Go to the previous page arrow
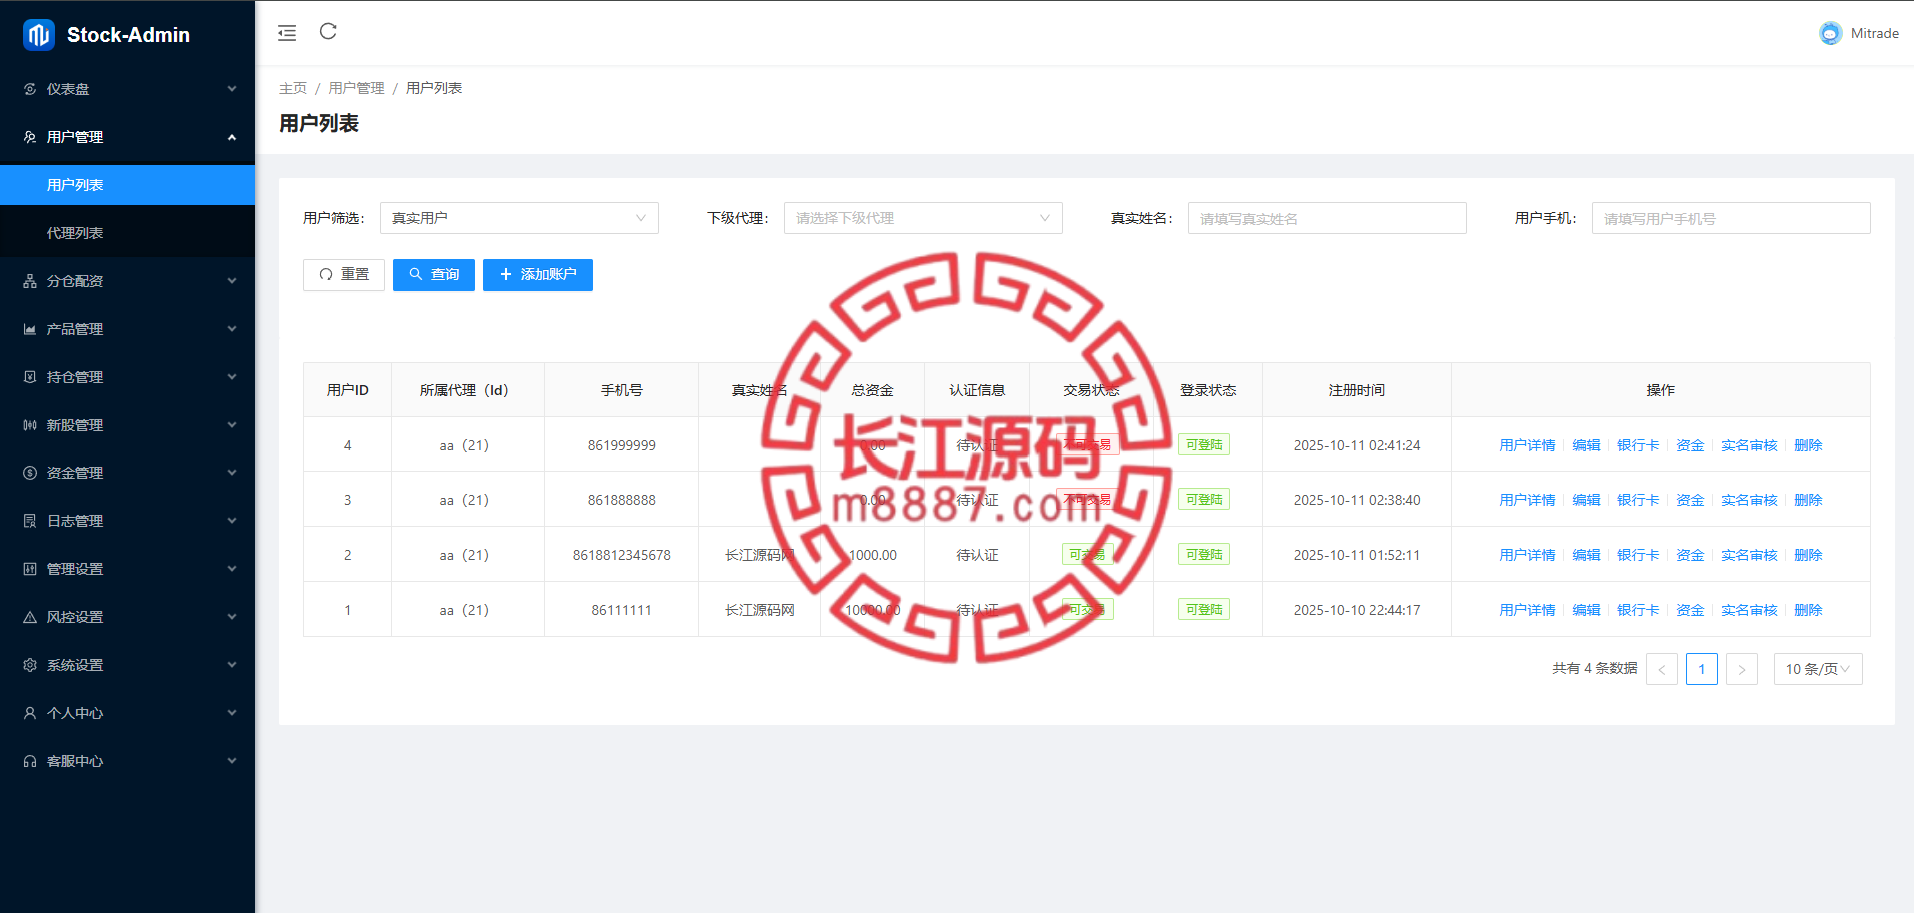The image size is (1914, 913). click(1662, 669)
